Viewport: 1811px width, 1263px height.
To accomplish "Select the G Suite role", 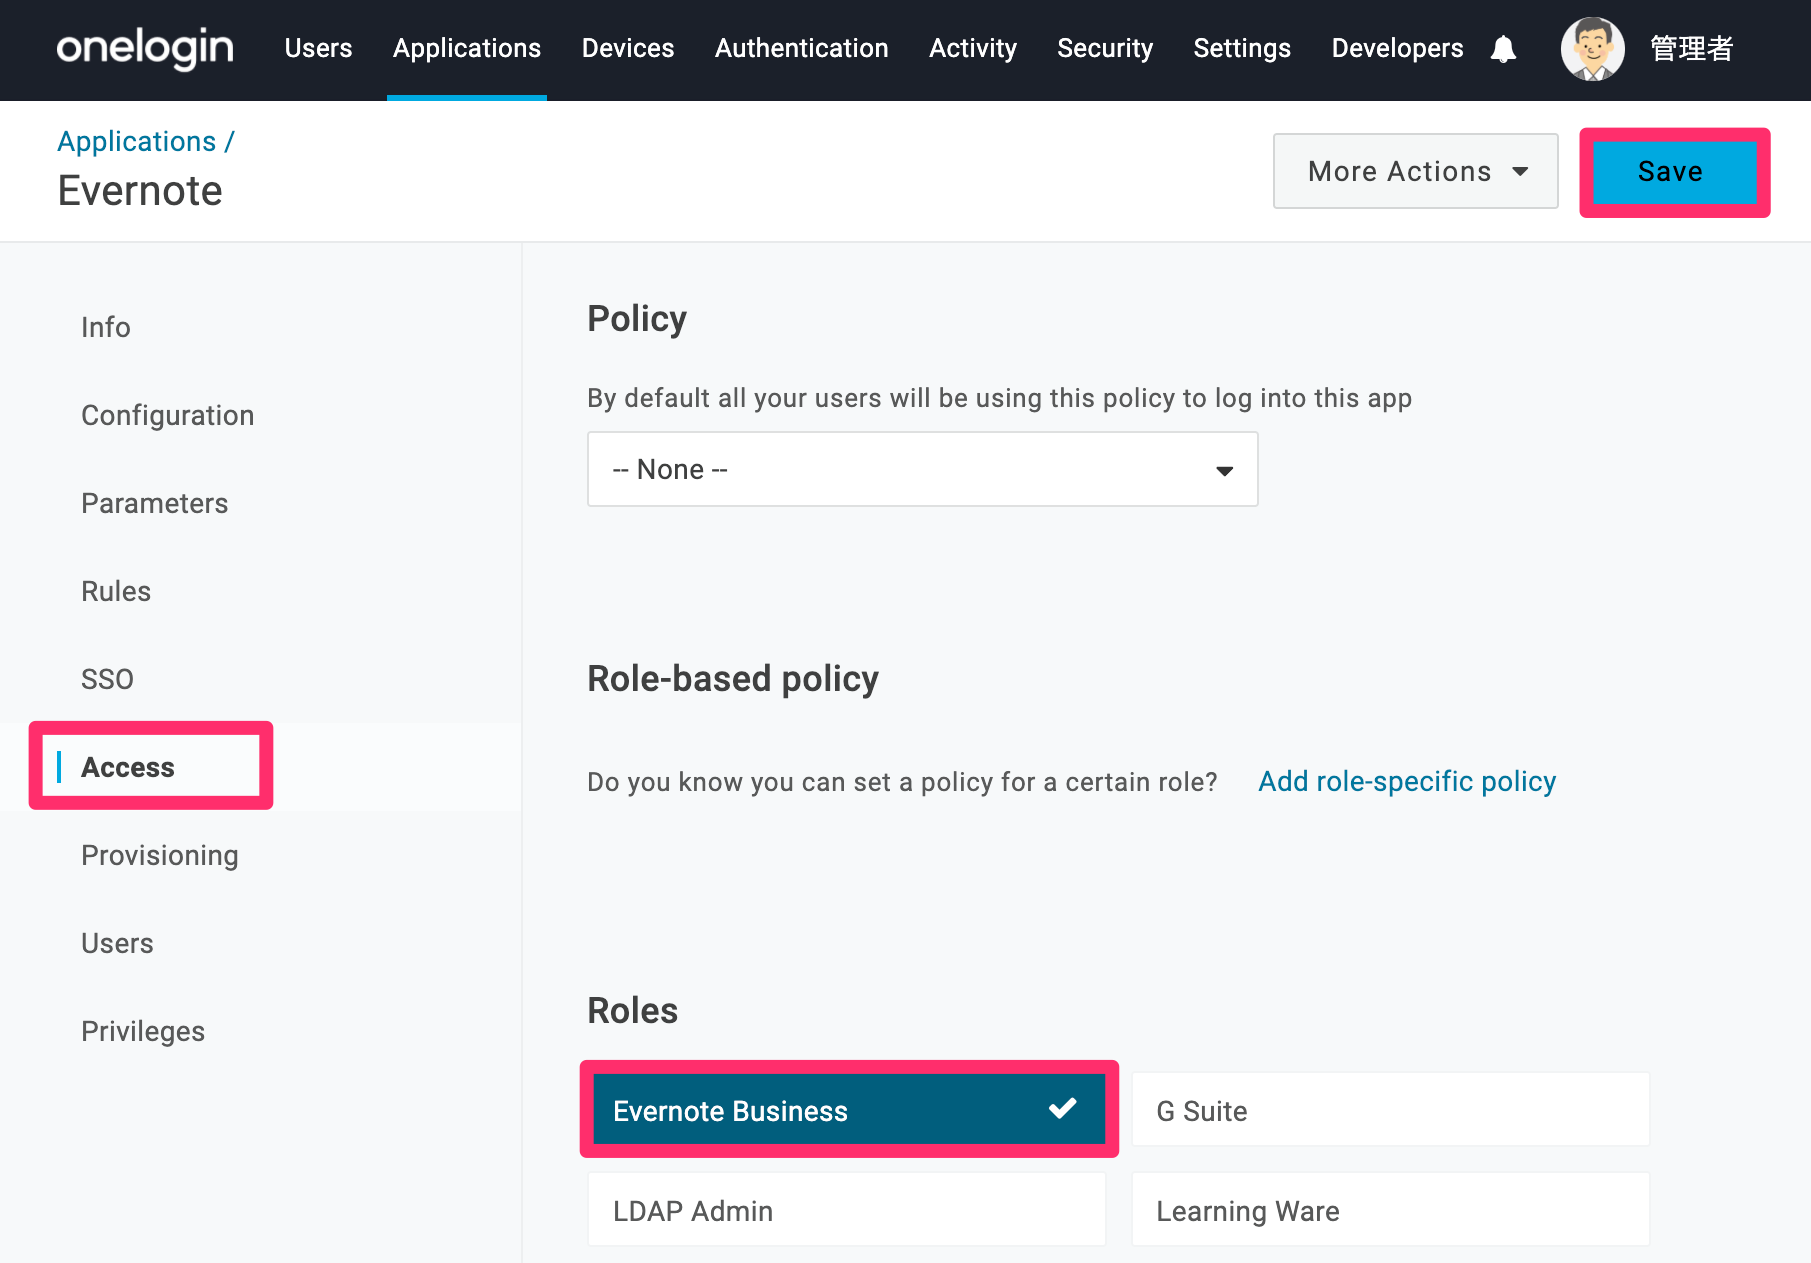I will tap(1390, 1109).
